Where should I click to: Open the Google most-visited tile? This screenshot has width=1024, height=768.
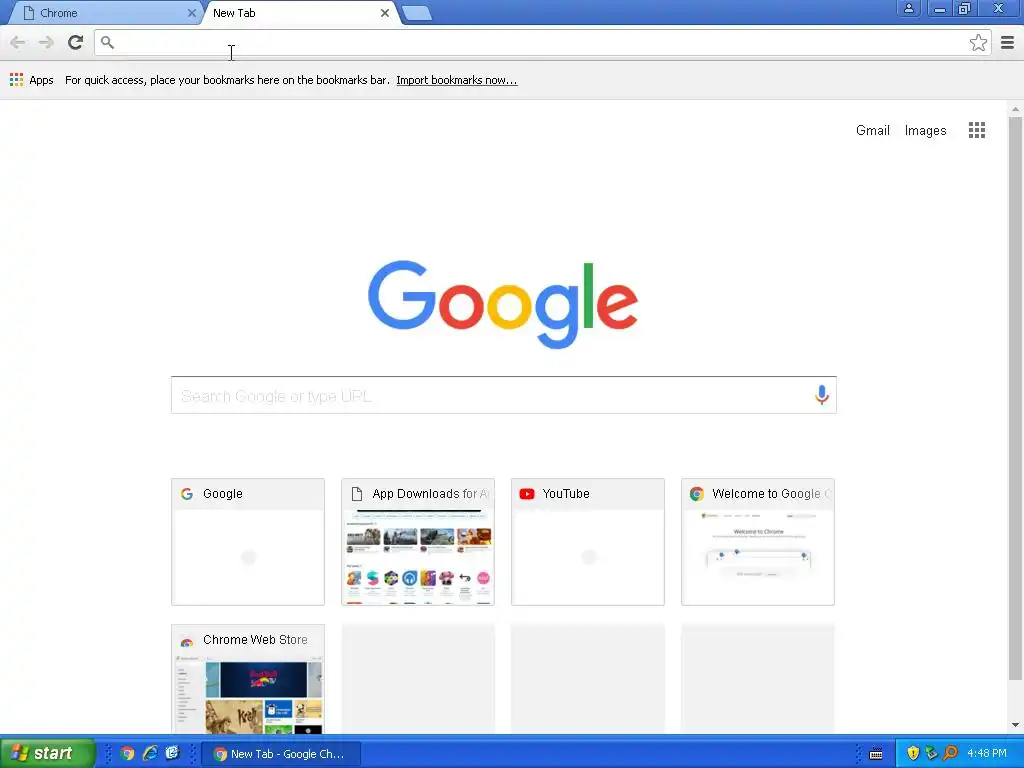click(248, 542)
